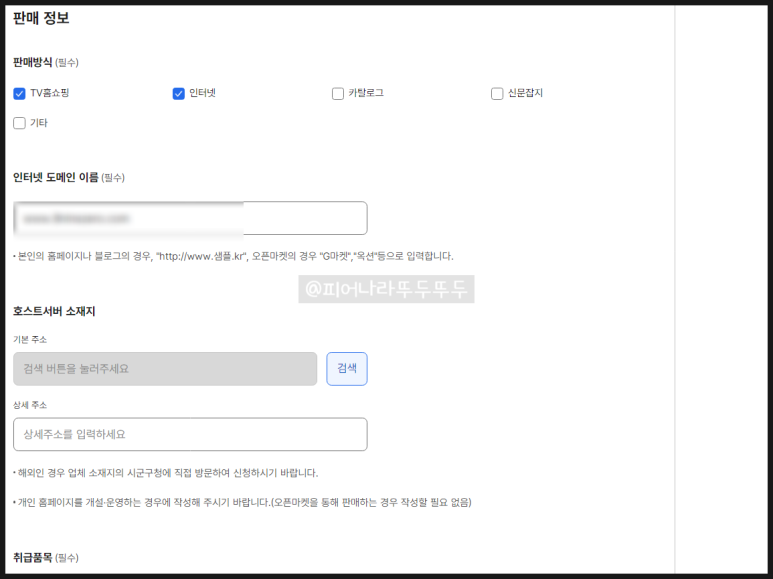Click the 기본 주소 field label
The height and width of the screenshot is (579, 773).
pos(30,340)
